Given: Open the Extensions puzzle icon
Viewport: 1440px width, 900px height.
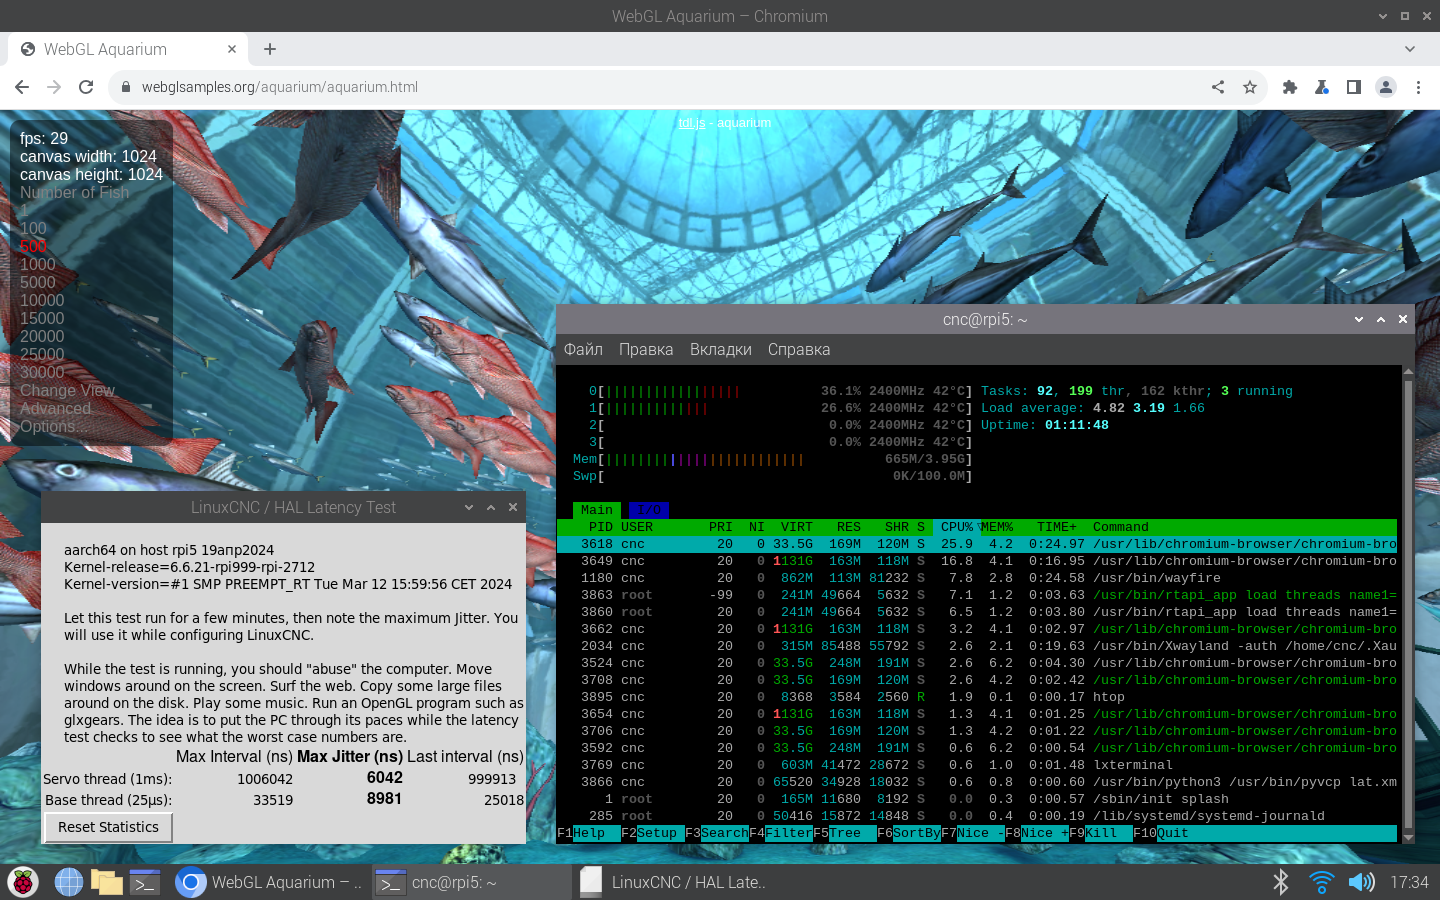Looking at the screenshot, I should tap(1290, 87).
